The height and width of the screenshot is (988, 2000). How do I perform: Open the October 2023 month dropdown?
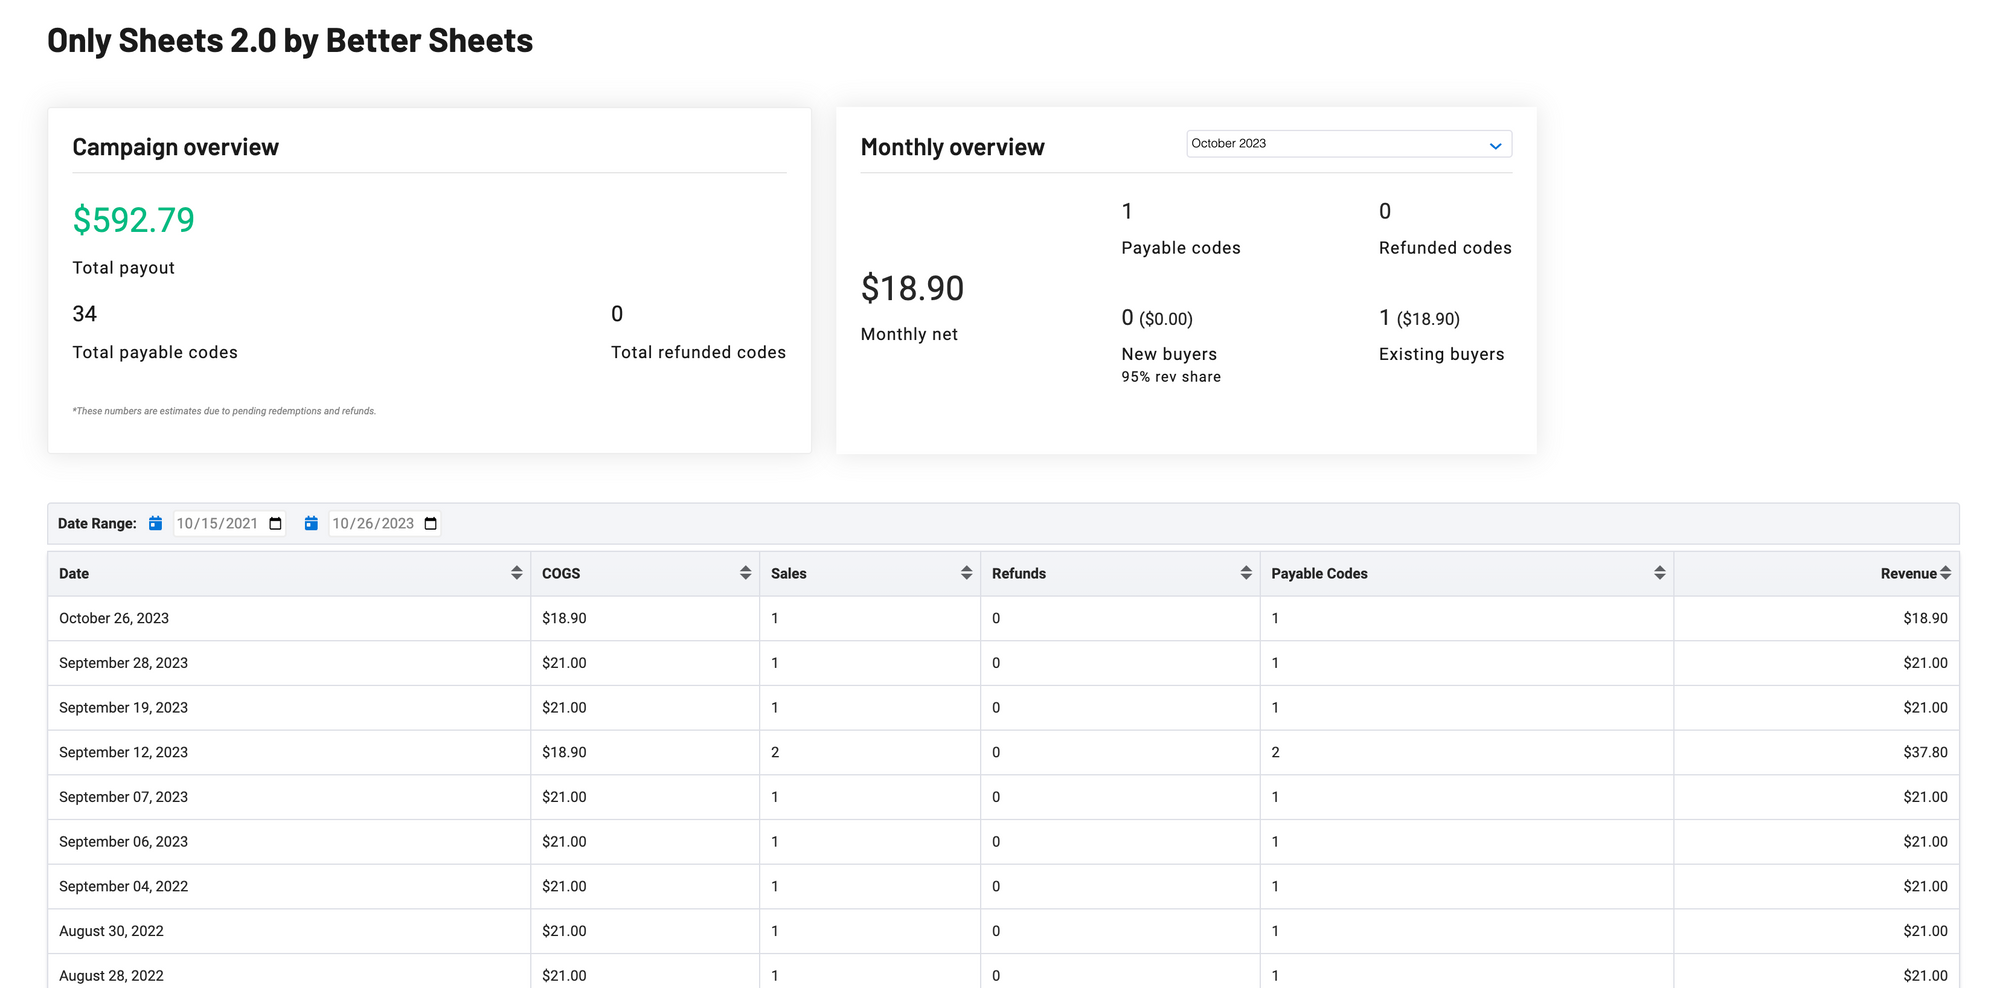(1348, 144)
